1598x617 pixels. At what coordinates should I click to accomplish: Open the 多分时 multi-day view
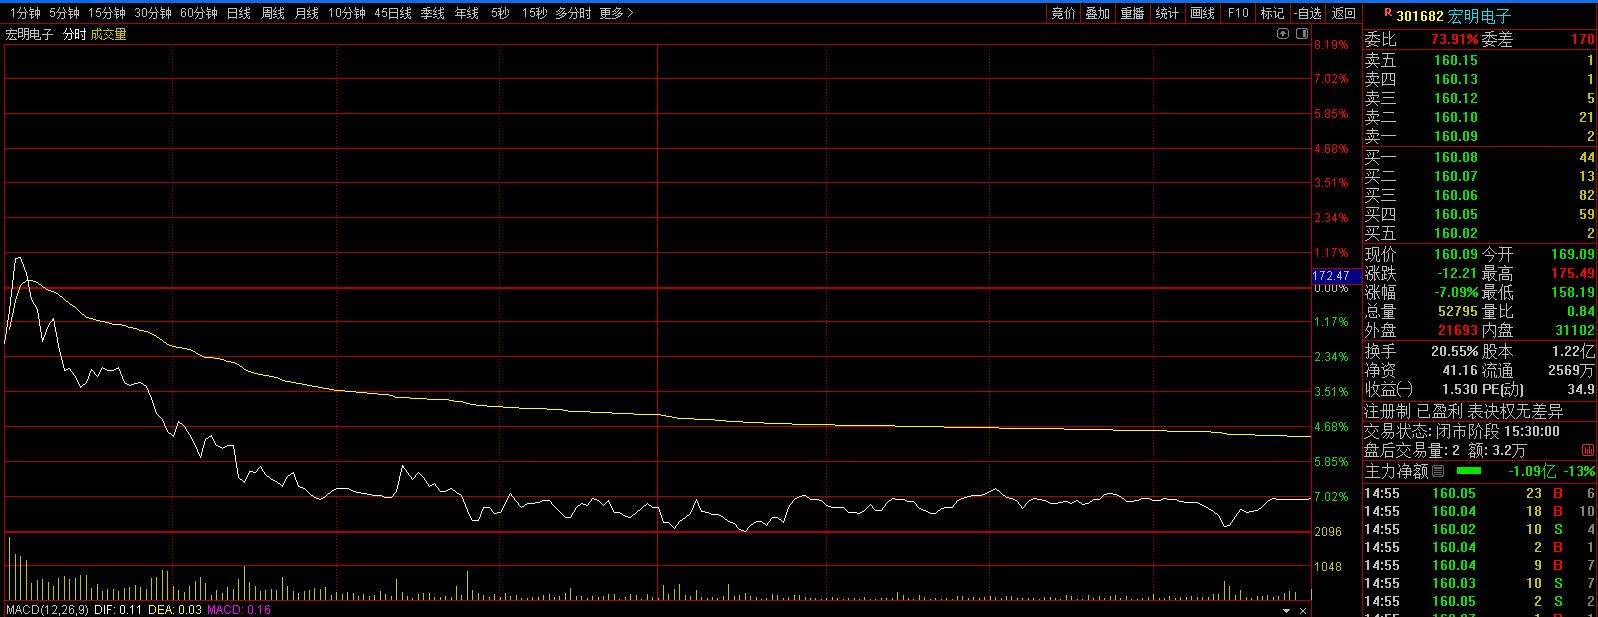coord(573,13)
